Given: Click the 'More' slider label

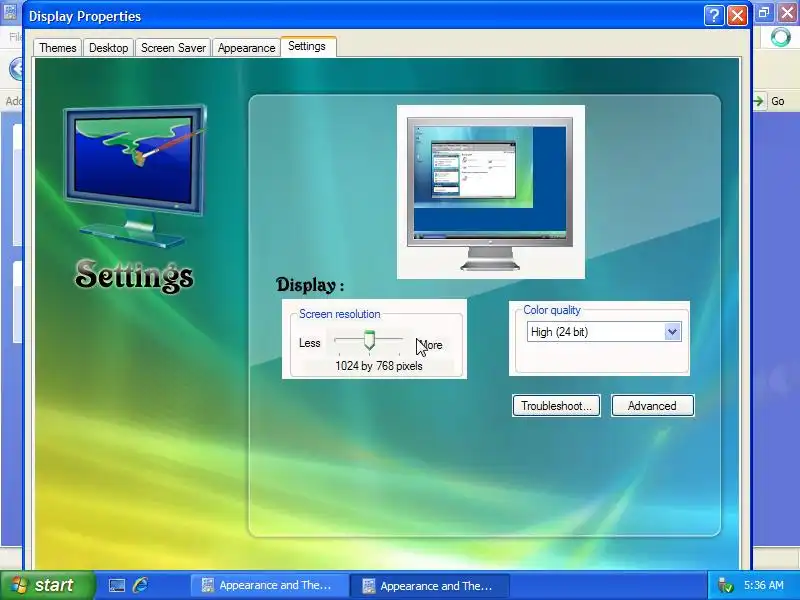Looking at the screenshot, I should pos(430,345).
